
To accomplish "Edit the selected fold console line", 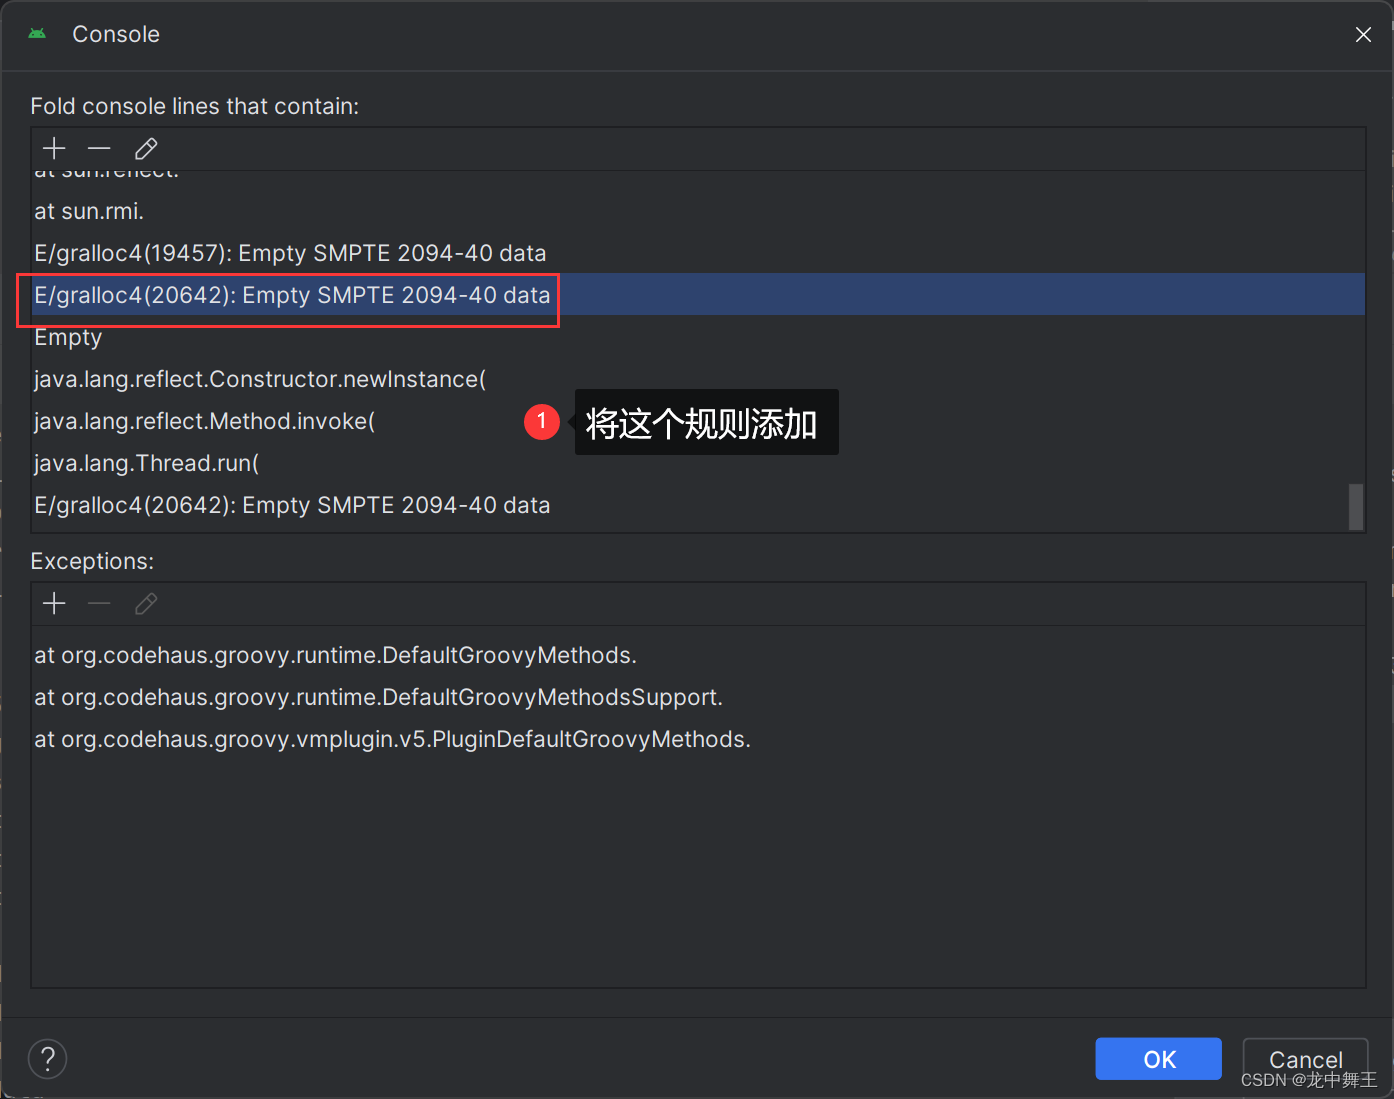I will pos(146,149).
